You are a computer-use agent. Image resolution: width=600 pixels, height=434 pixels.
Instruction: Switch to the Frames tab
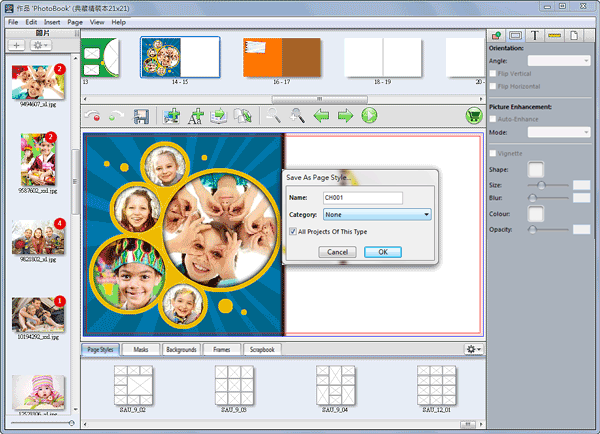click(x=222, y=349)
